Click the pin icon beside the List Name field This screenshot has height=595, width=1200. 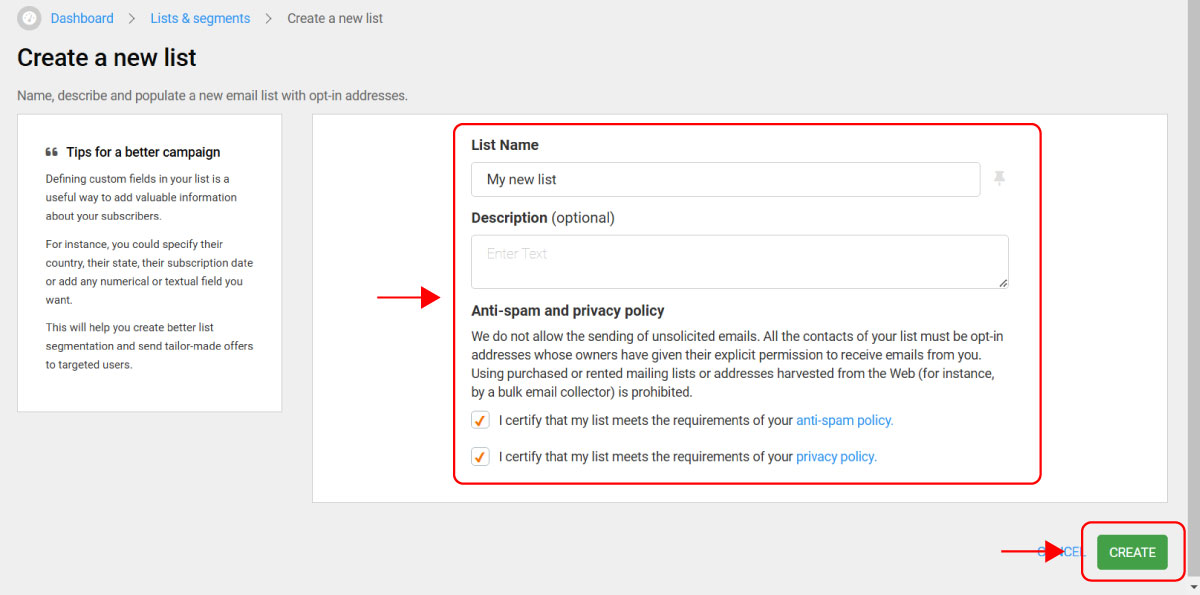tap(999, 178)
